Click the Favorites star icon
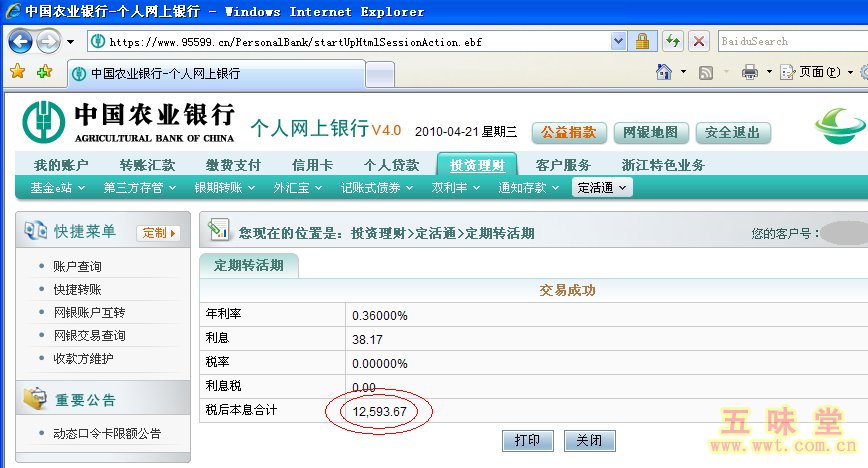868x468 pixels. (x=17, y=72)
